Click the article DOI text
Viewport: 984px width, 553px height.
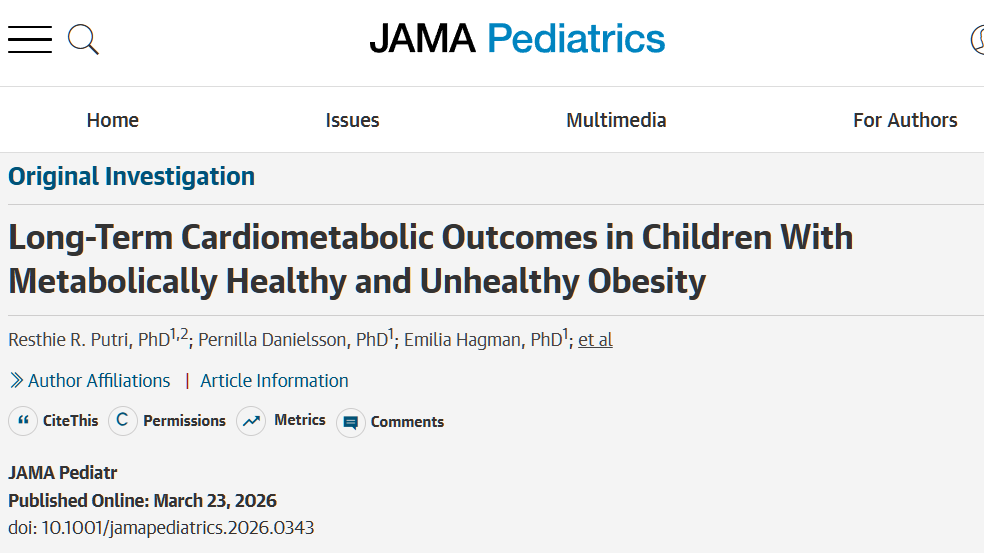(161, 527)
